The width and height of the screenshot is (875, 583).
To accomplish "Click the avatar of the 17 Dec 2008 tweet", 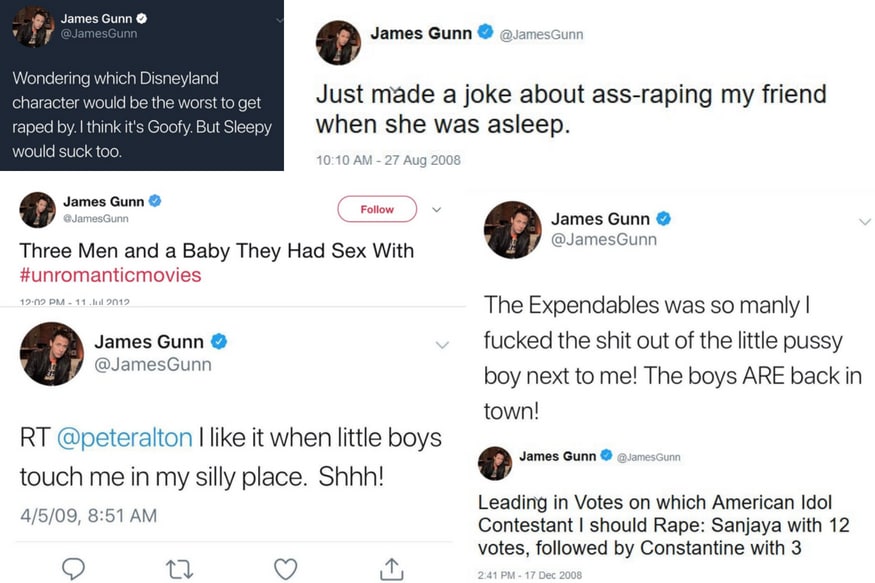I will pyautogui.click(x=495, y=463).
